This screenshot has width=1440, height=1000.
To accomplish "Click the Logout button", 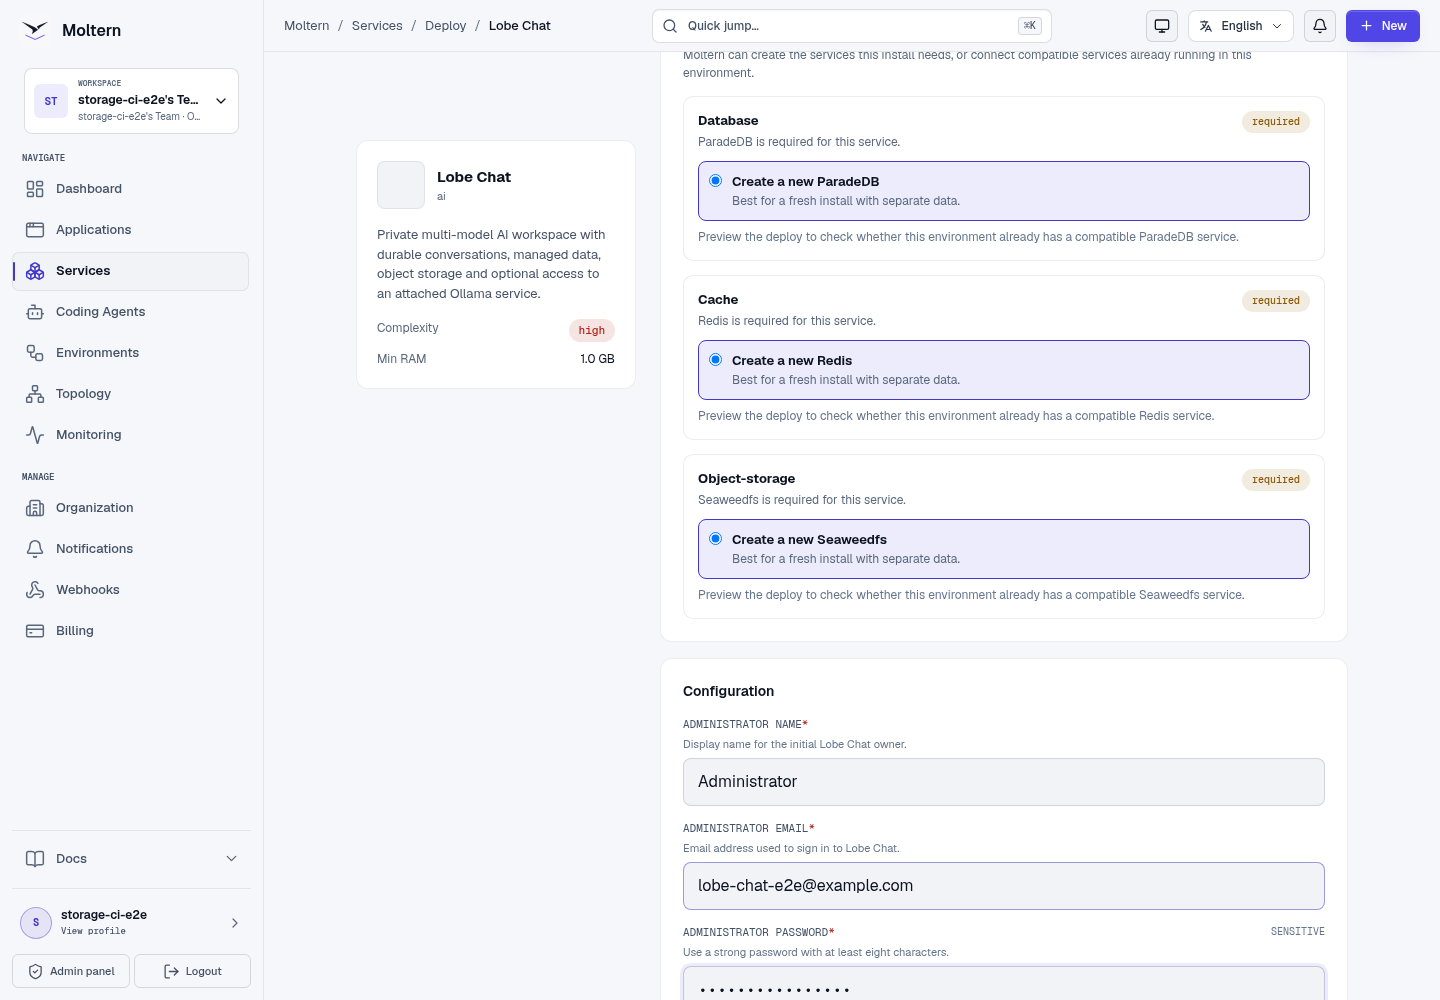I will (x=192, y=971).
